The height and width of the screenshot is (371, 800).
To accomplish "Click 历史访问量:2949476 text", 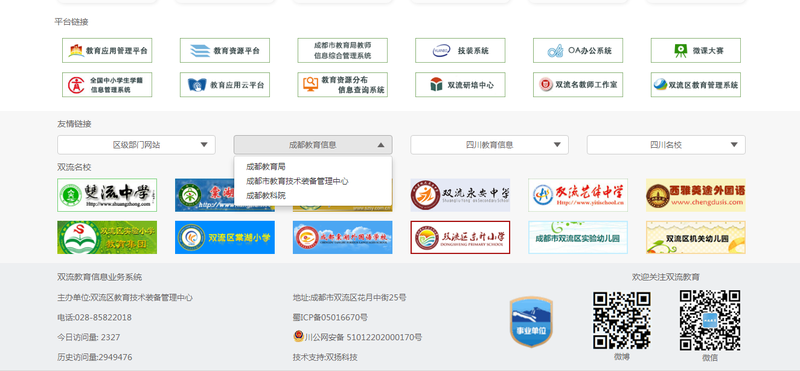I will [x=94, y=357].
